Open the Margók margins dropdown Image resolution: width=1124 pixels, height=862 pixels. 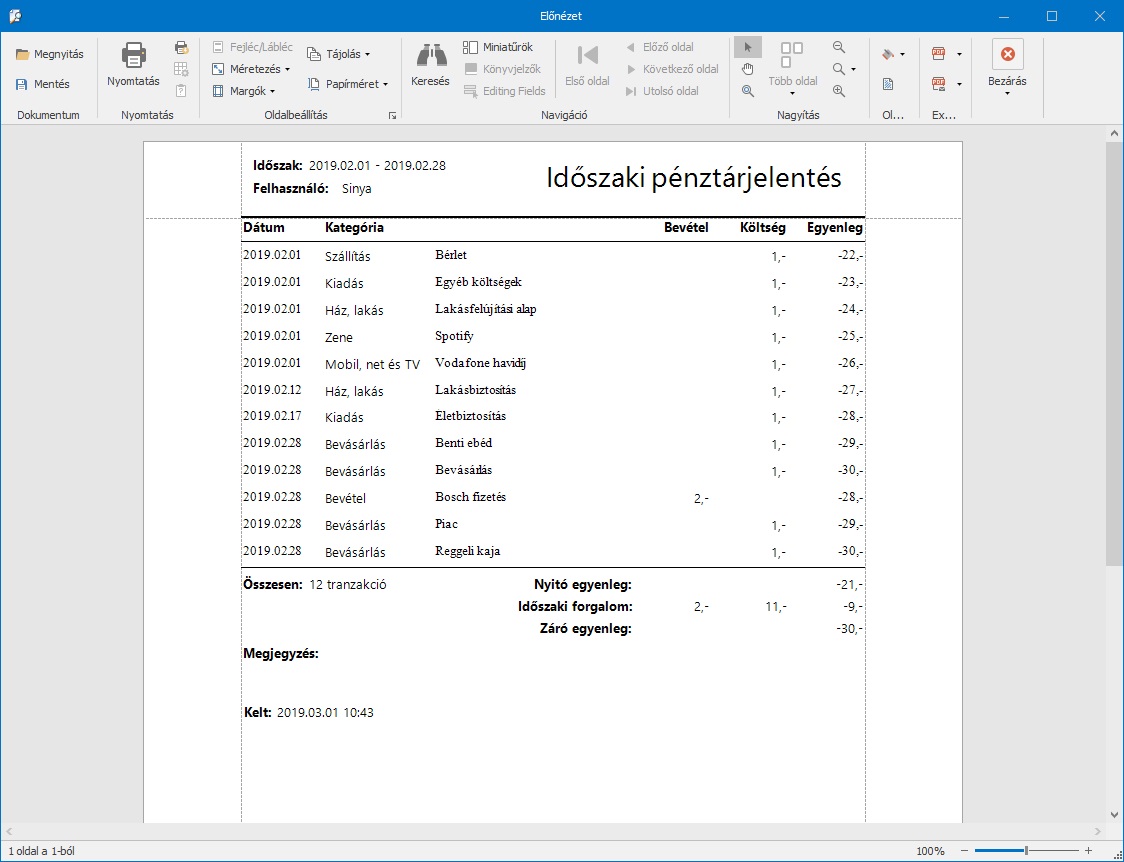pyautogui.click(x=244, y=91)
